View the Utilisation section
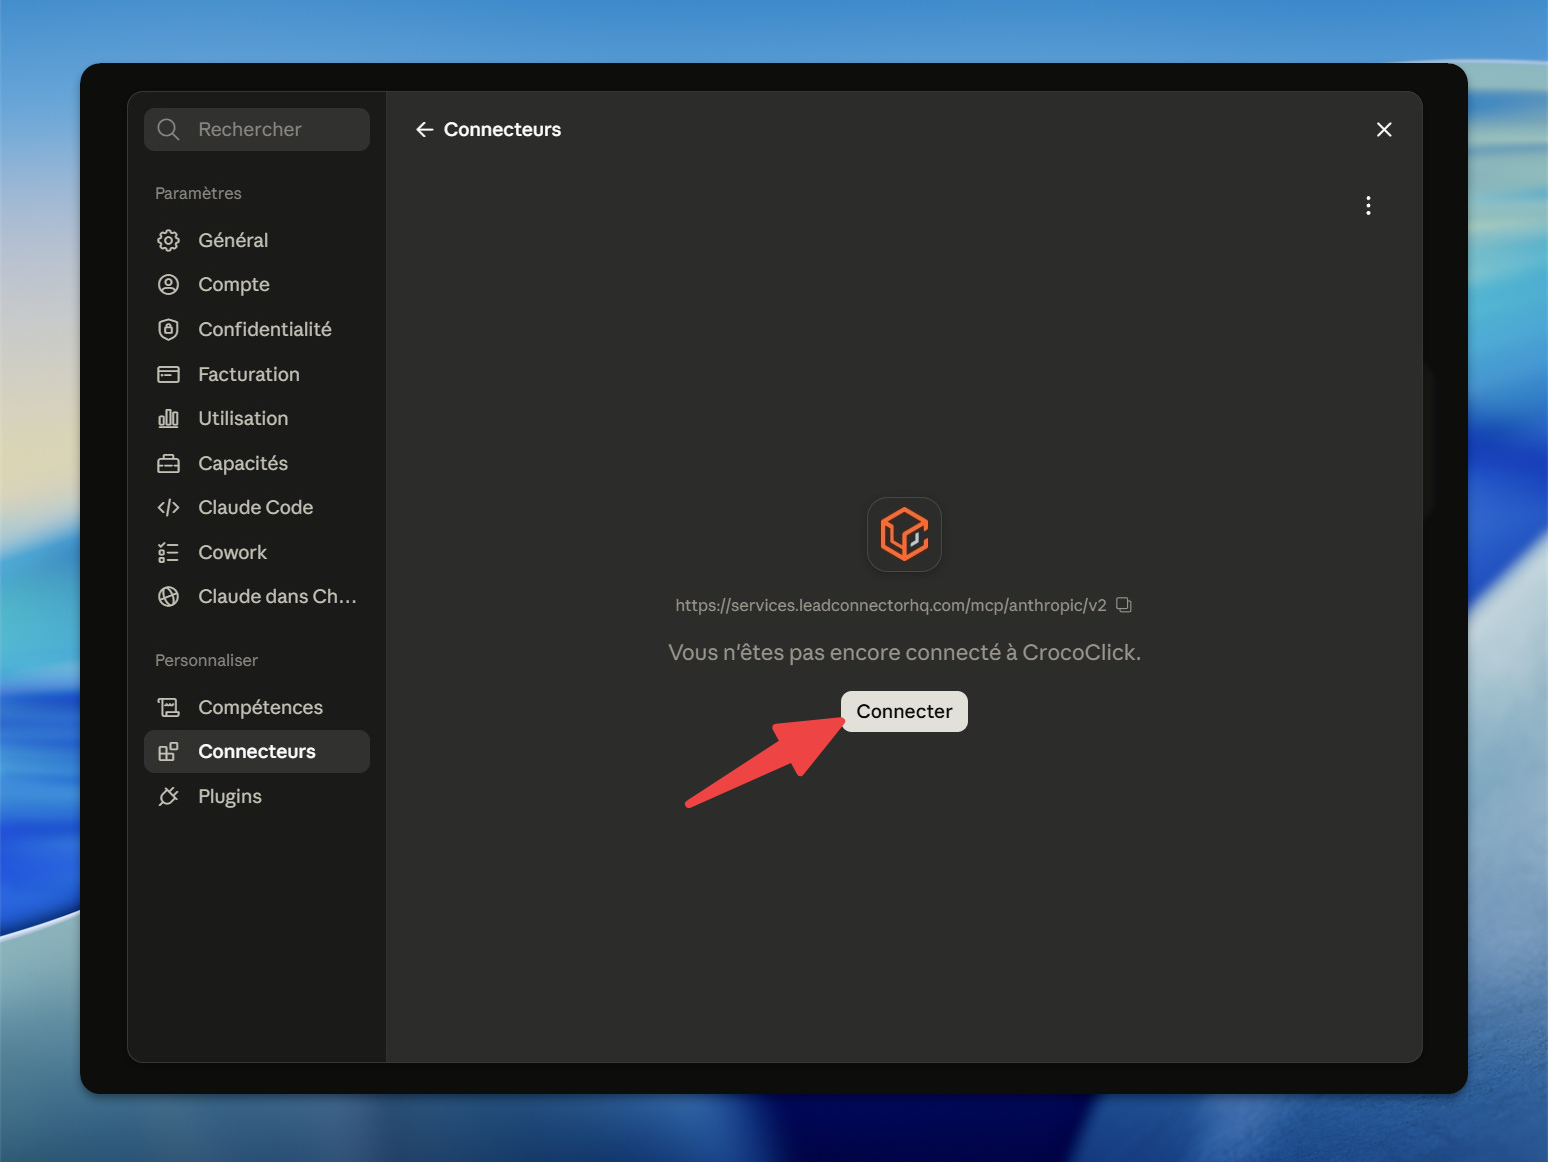 257,418
